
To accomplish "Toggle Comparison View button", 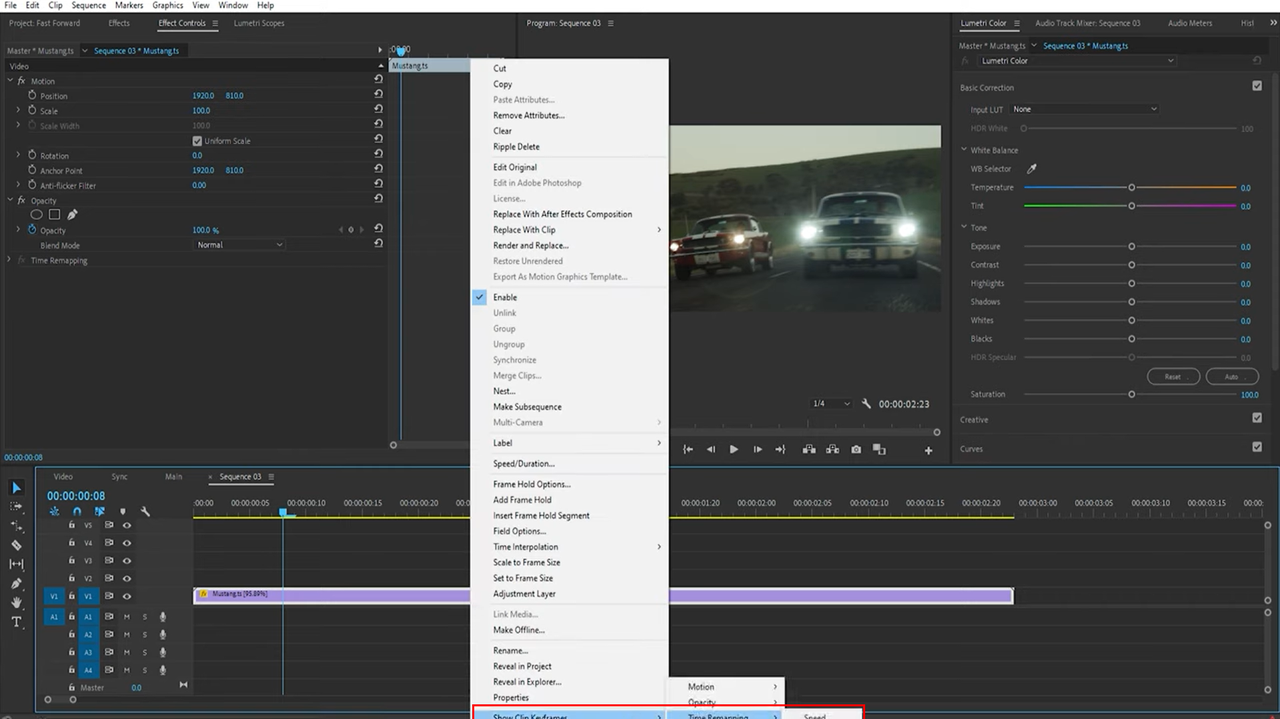I will click(879, 450).
